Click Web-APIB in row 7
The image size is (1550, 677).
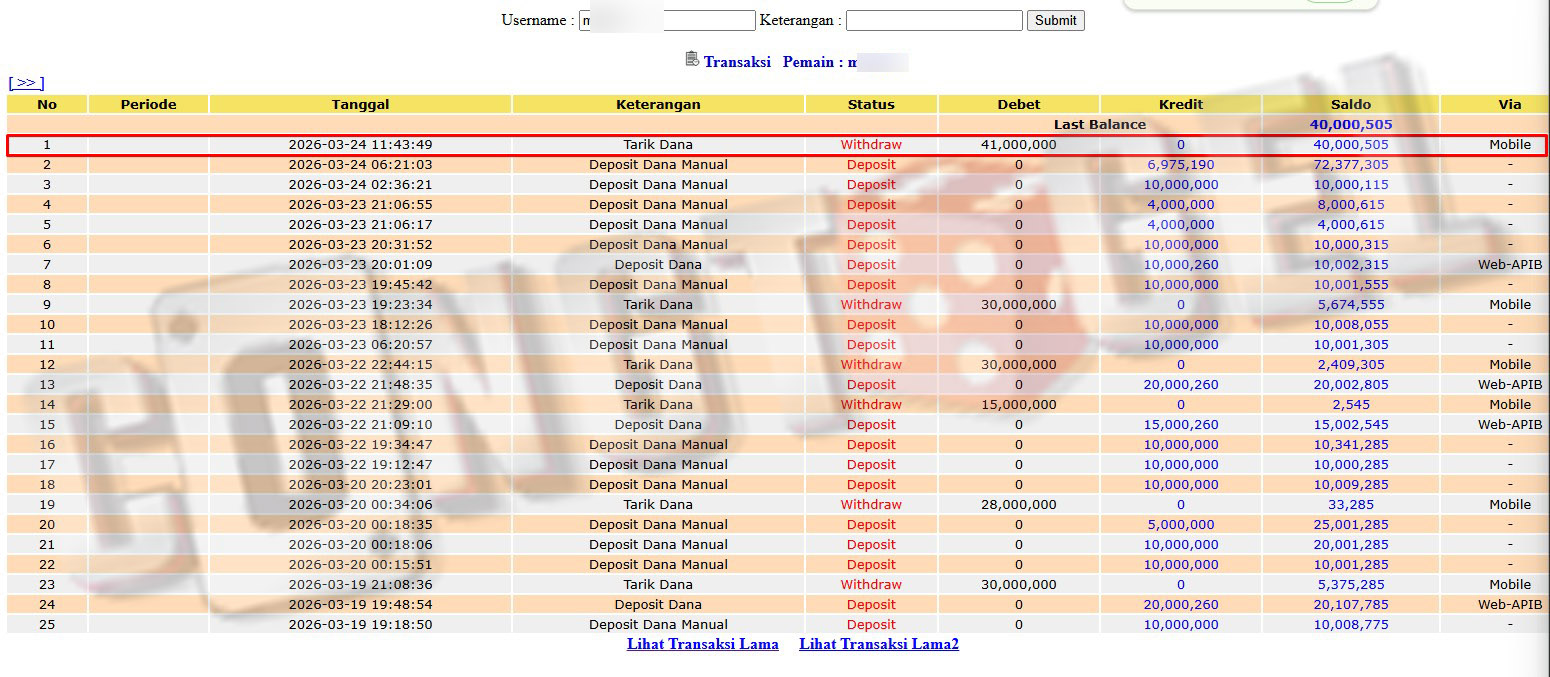tap(1510, 265)
